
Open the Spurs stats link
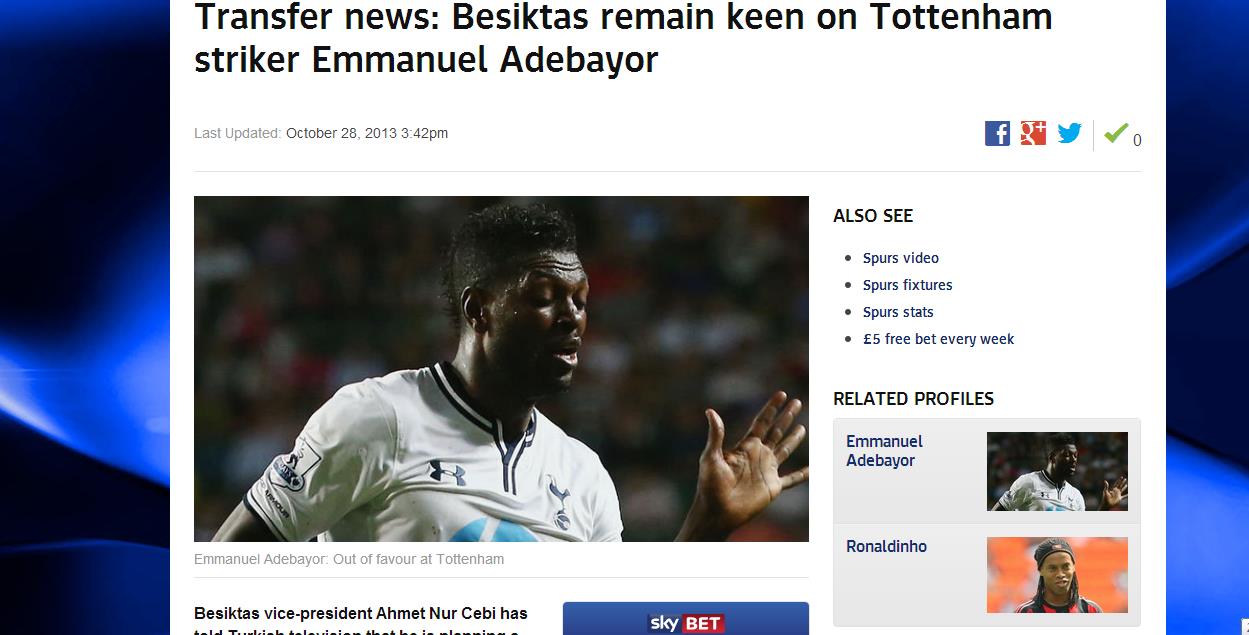click(x=898, y=312)
